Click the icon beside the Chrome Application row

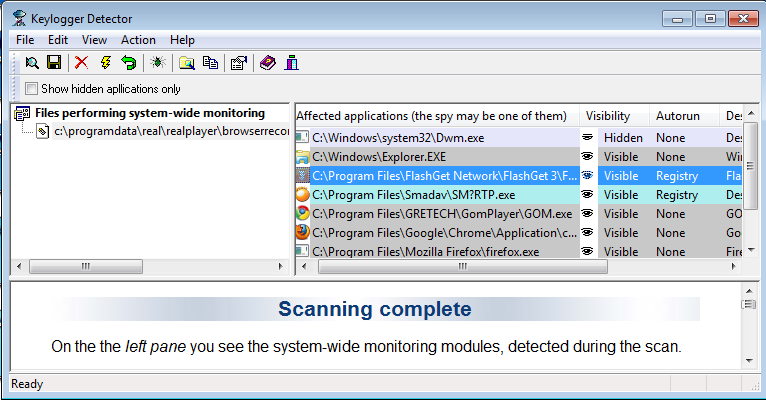click(302, 232)
